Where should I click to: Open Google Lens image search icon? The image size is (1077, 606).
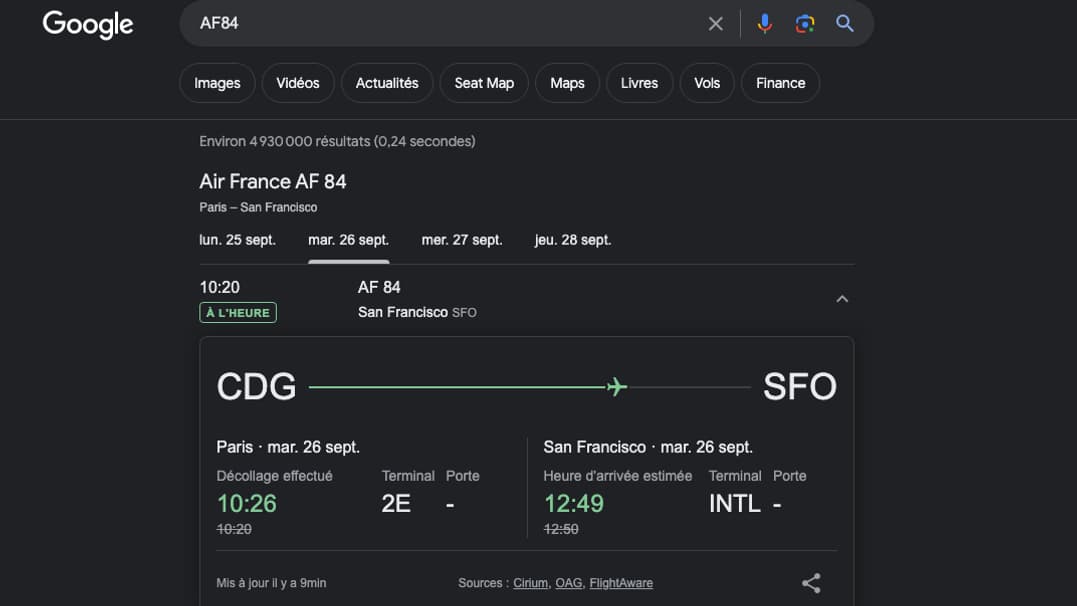[x=805, y=24]
